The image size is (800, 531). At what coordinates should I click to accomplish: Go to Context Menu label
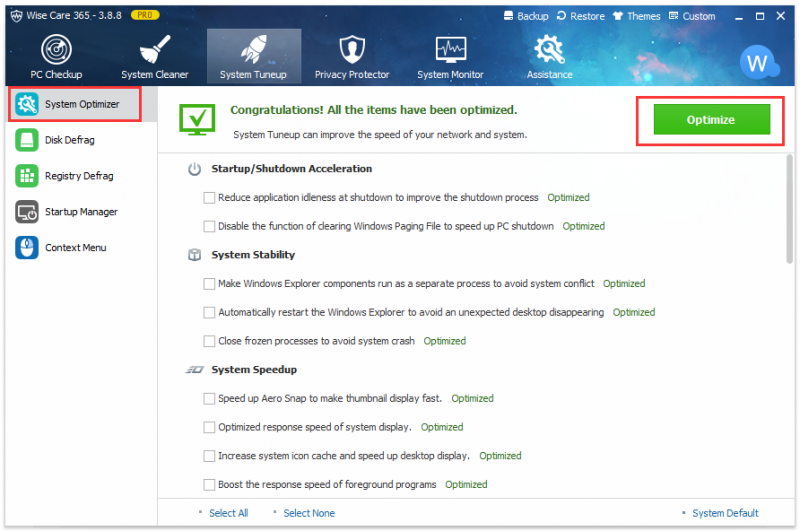[76, 247]
